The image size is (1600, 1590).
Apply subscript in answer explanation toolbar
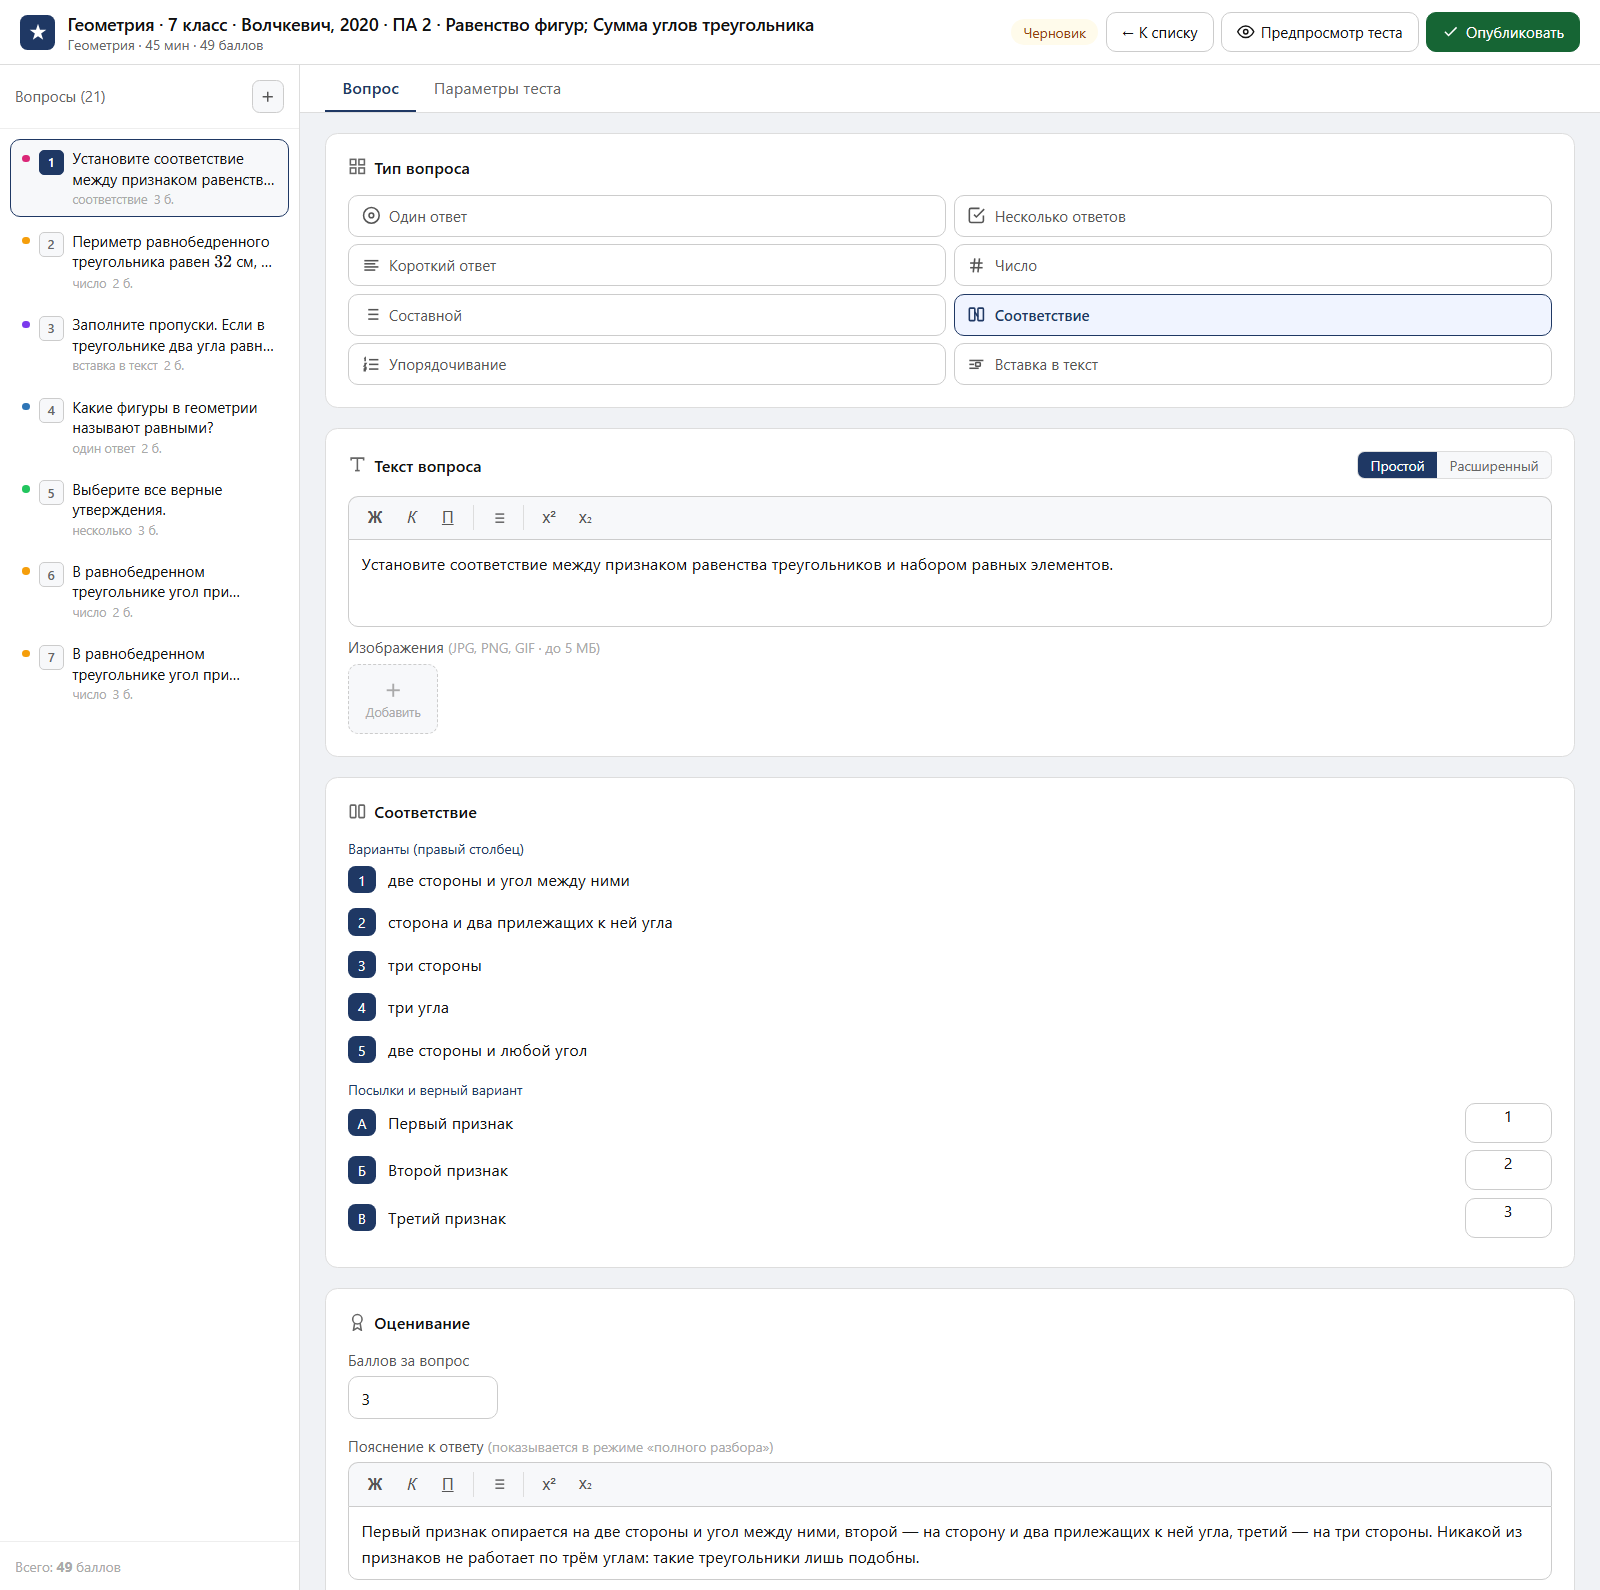585,1485
